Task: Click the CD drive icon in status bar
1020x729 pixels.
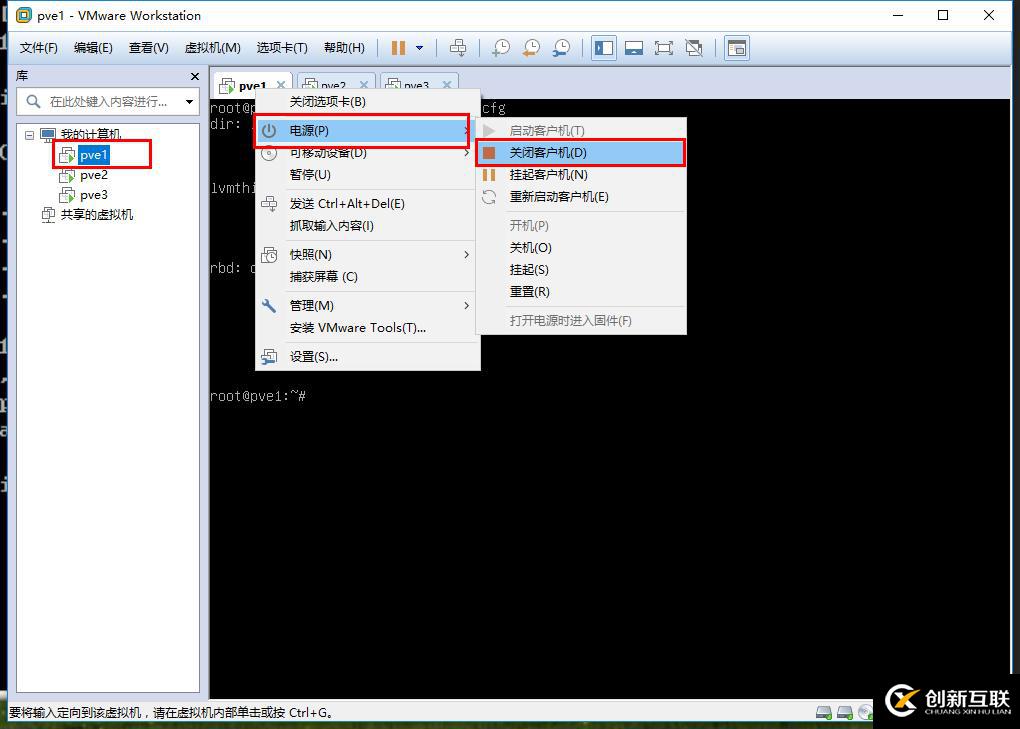Action: point(865,712)
